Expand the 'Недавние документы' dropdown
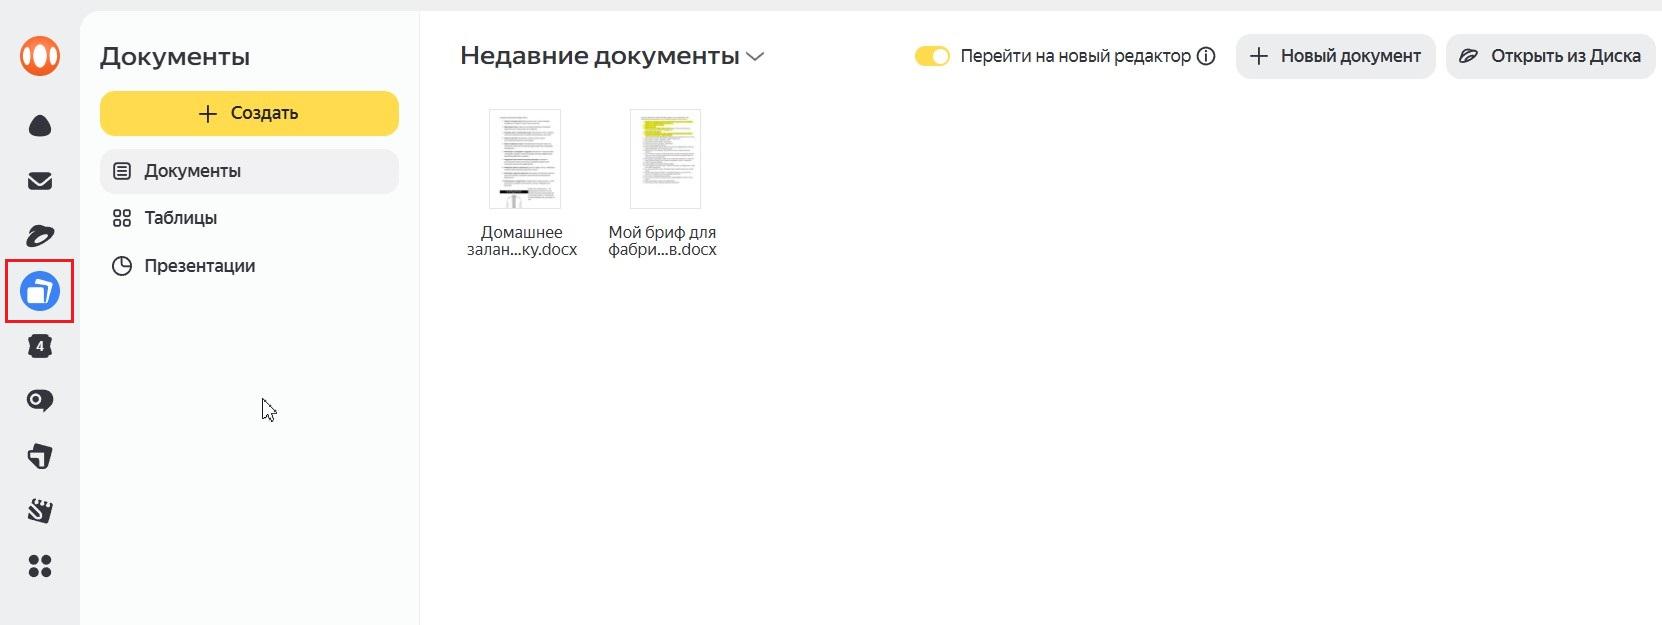The image size is (1662, 625). (755, 57)
